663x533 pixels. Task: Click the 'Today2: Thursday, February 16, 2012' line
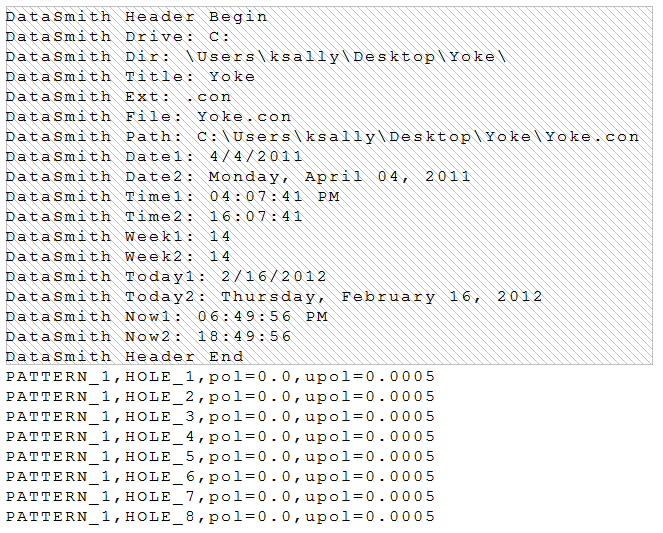click(274, 296)
